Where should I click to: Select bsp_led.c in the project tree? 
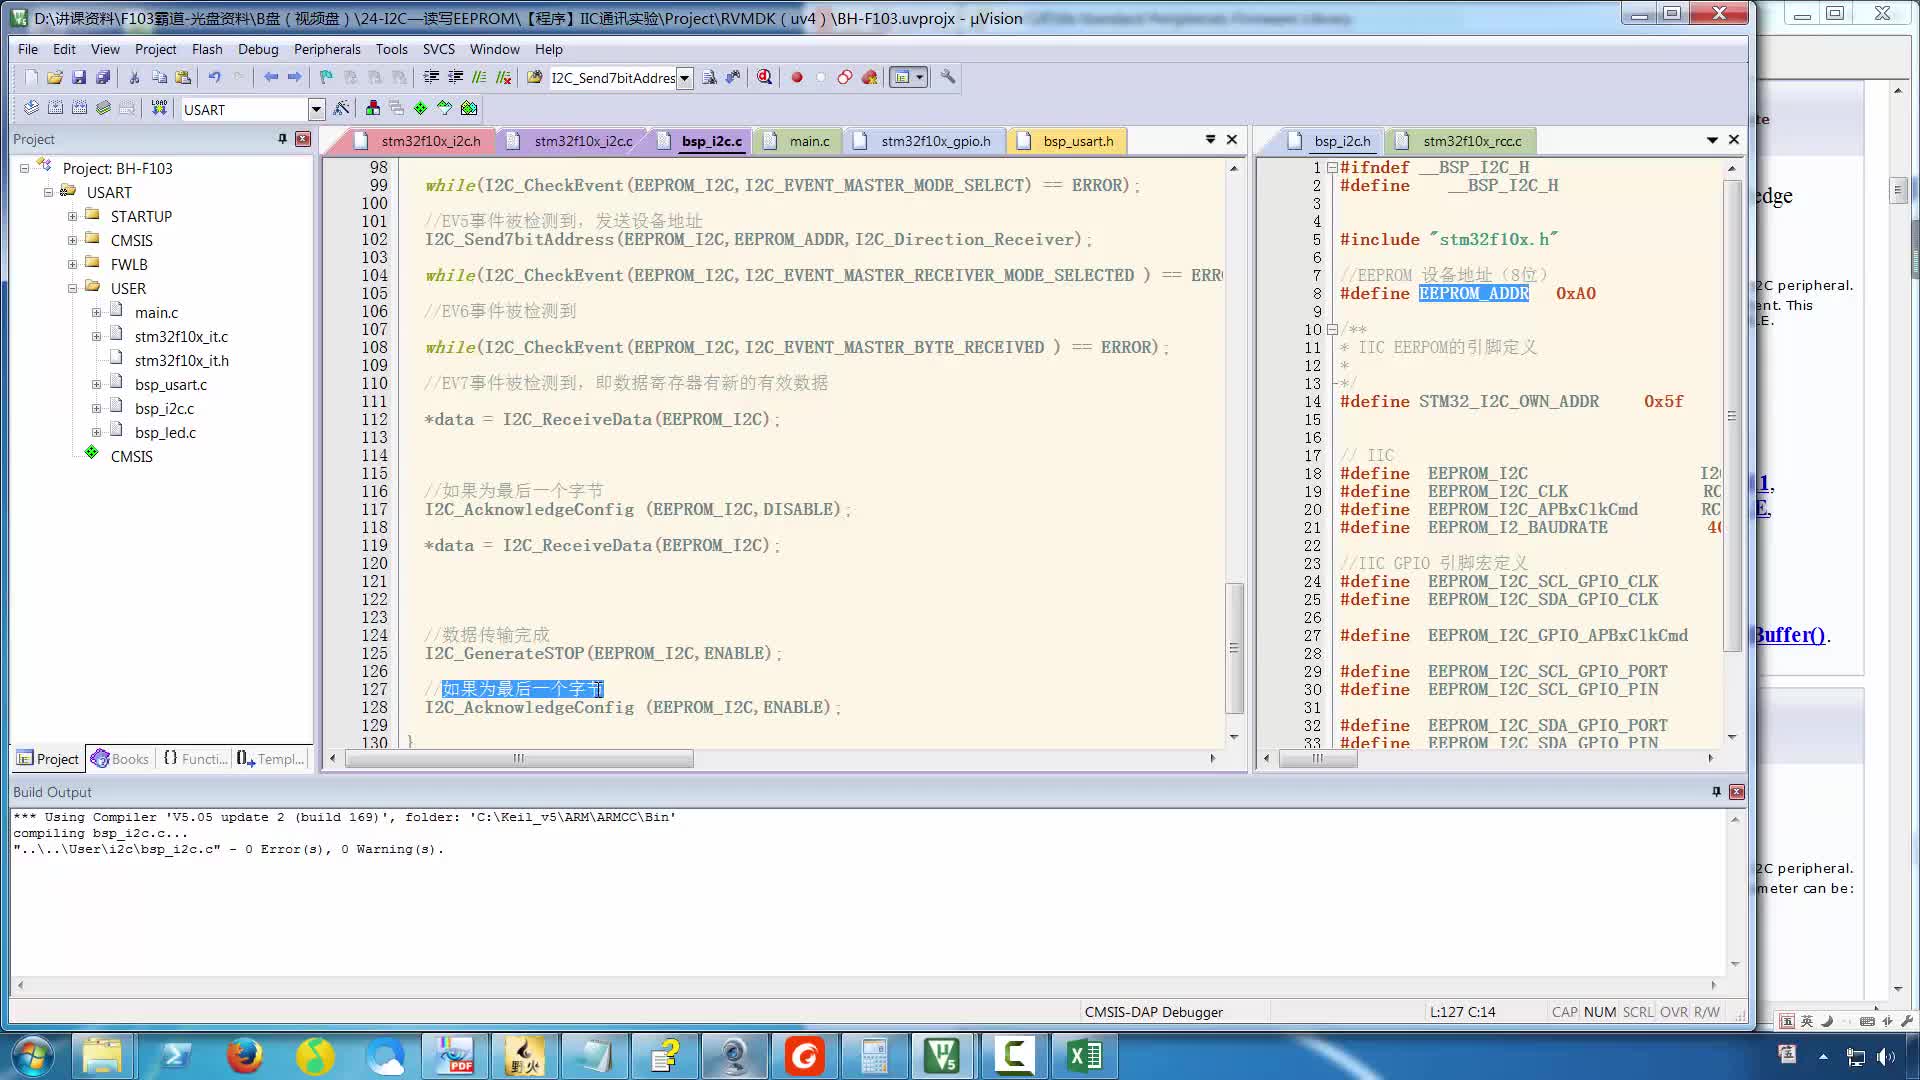coord(165,432)
